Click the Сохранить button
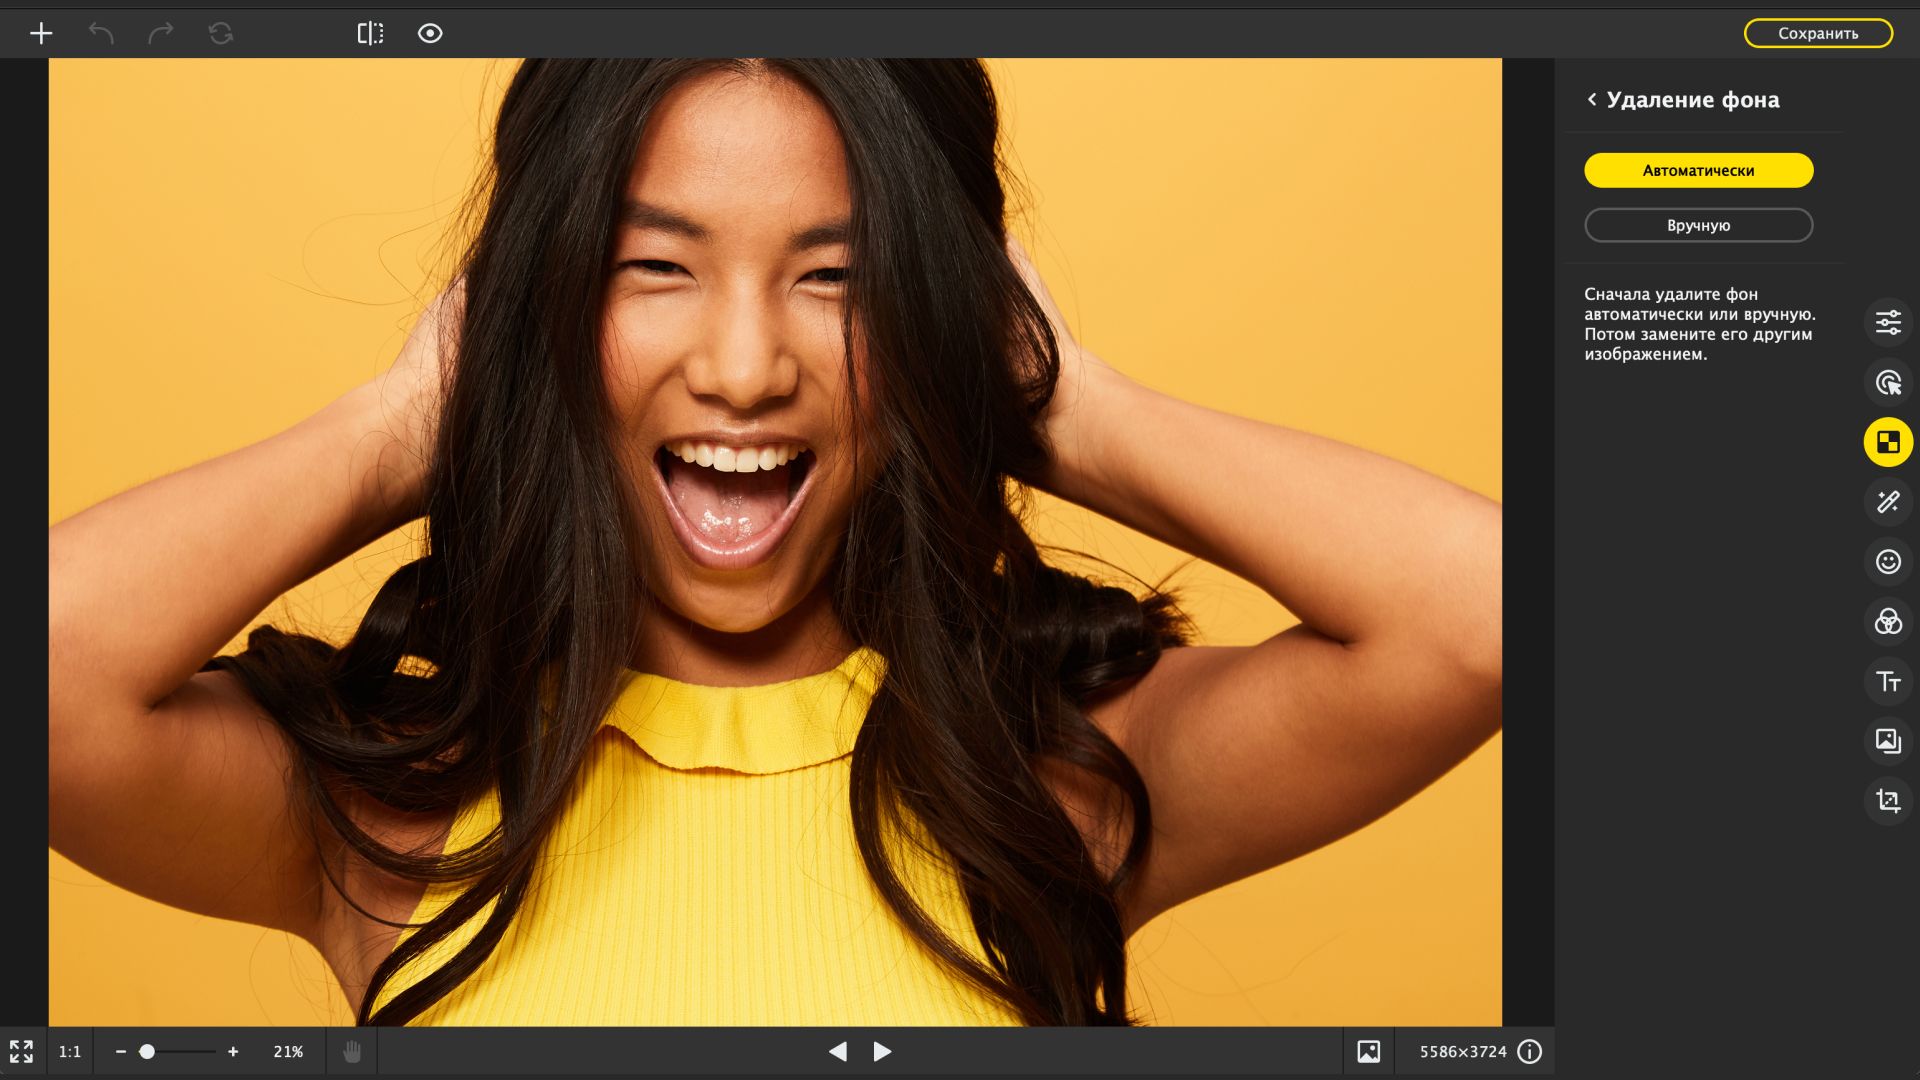 [1818, 33]
